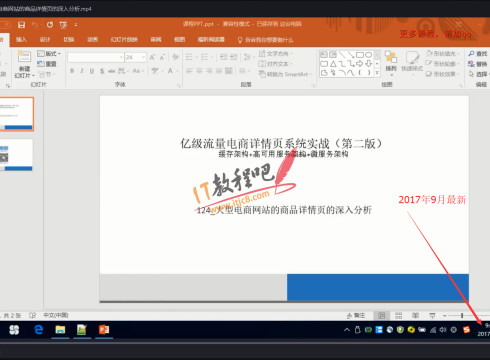Click the Redo/Repeat circular arrow icon
490x360 pixels.
pos(50,25)
